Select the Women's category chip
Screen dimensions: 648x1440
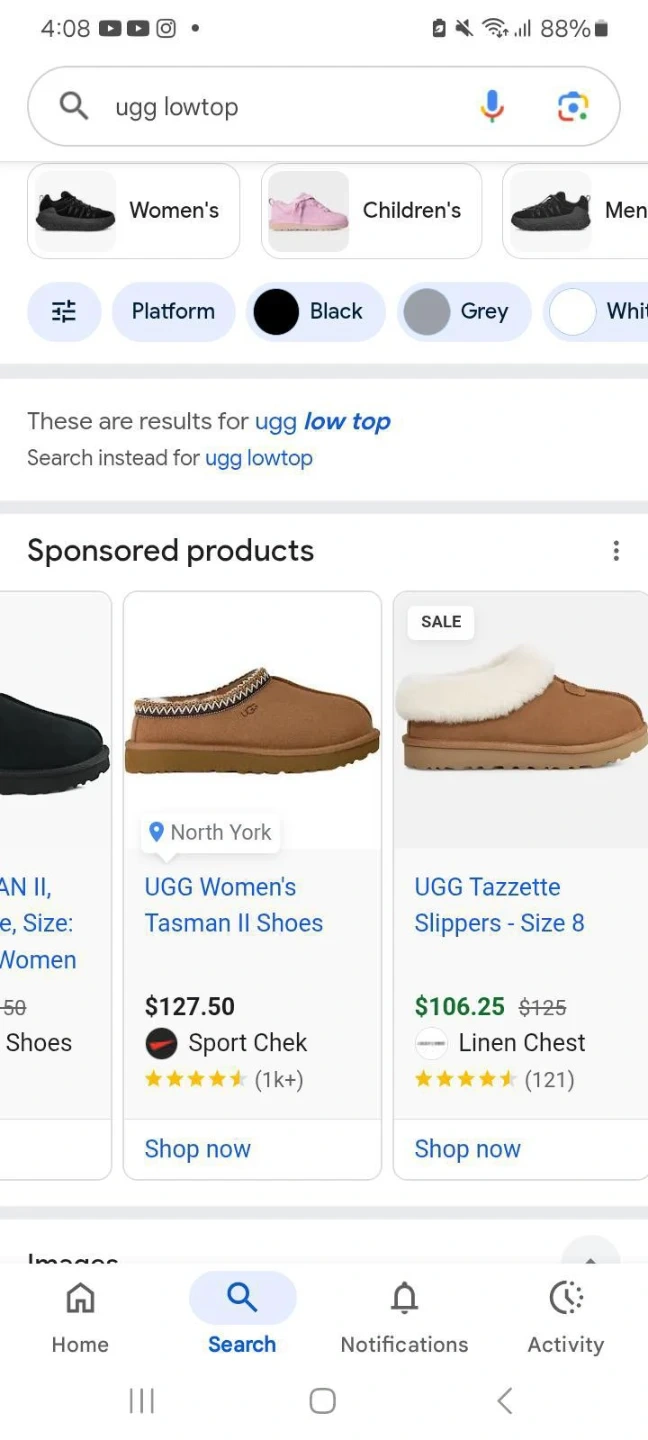133,210
